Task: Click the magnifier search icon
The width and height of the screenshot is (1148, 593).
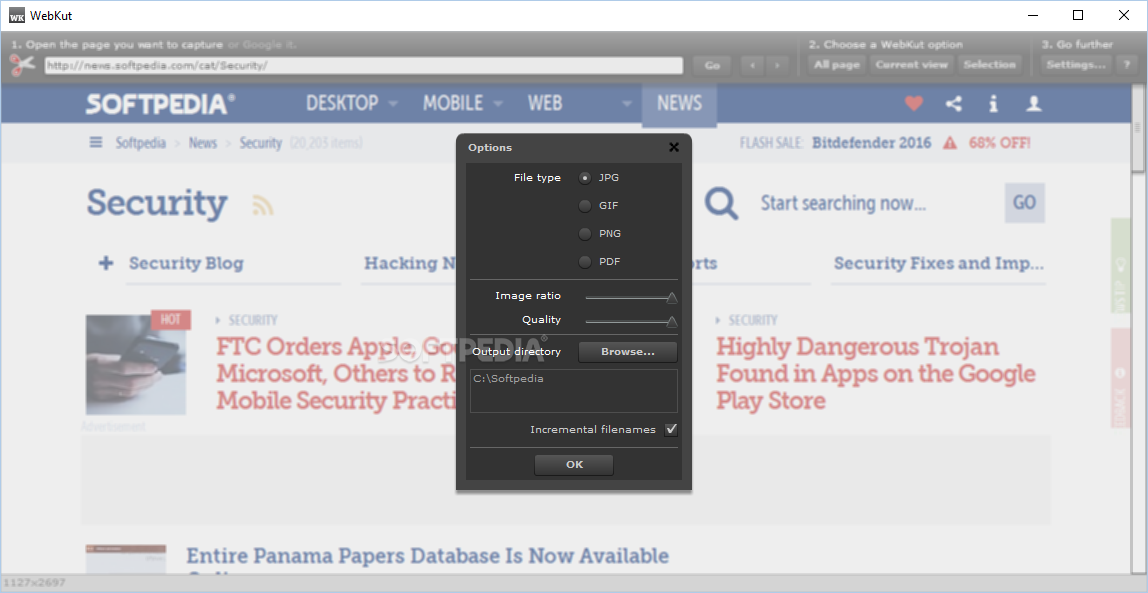Action: (721, 203)
